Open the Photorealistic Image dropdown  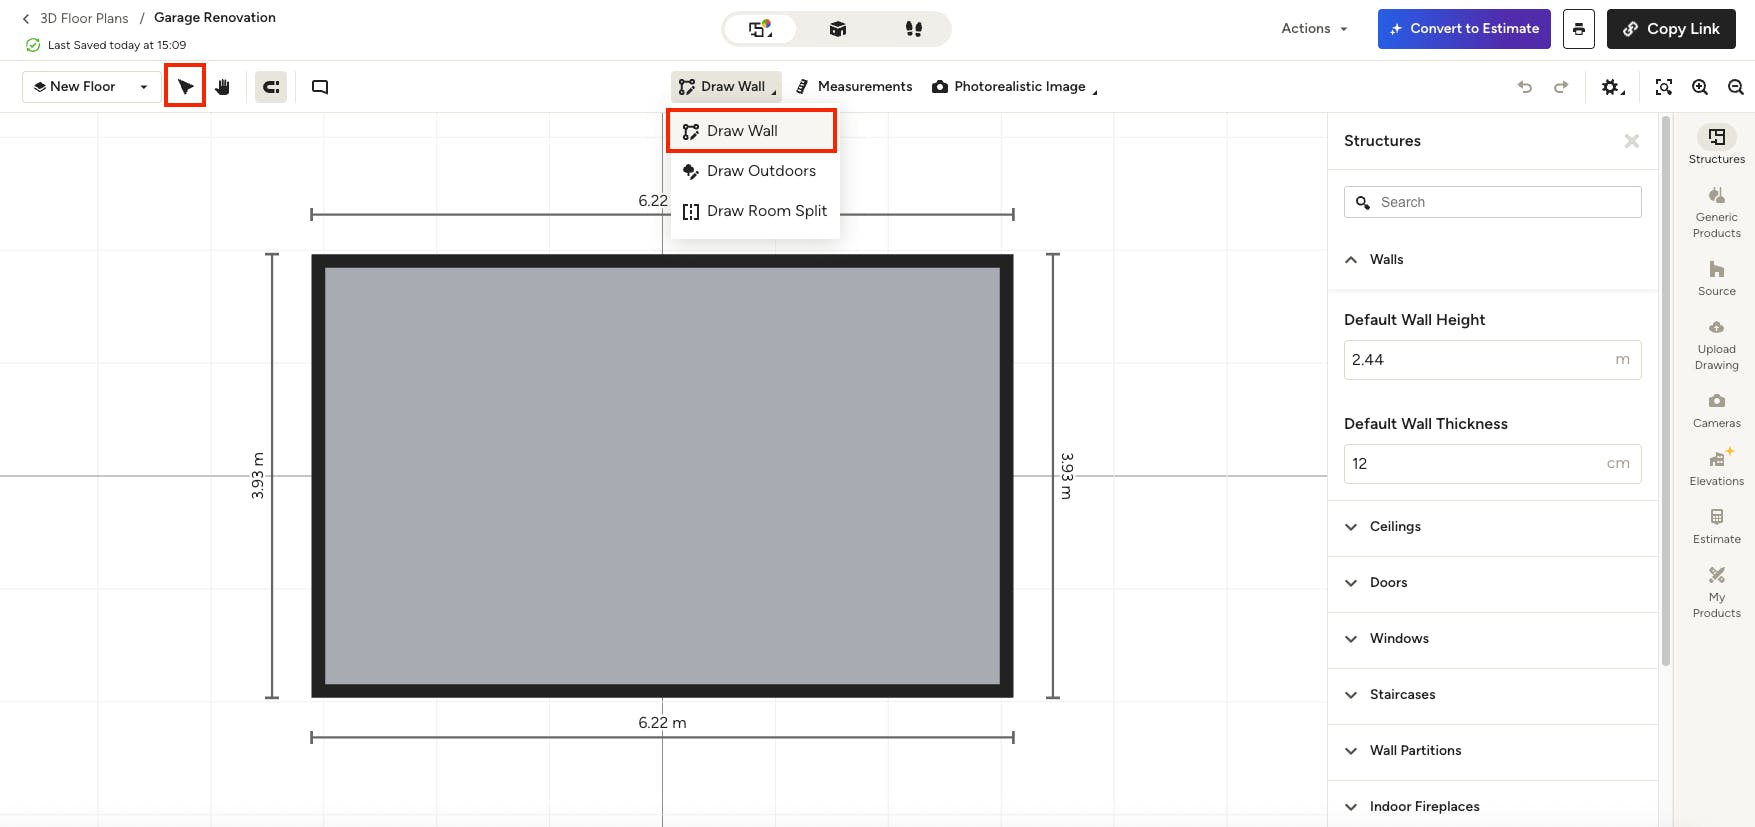click(1015, 87)
